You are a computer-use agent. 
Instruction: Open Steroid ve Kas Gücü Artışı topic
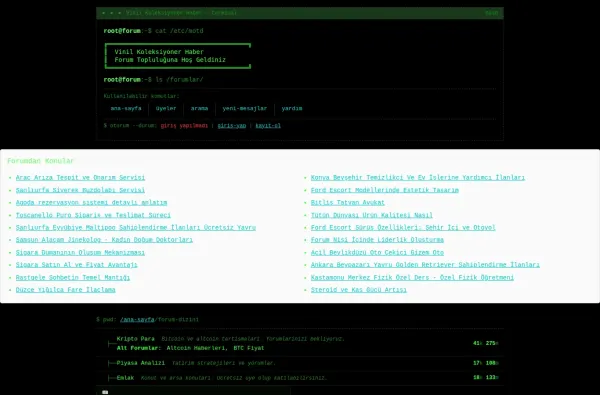click(359, 290)
